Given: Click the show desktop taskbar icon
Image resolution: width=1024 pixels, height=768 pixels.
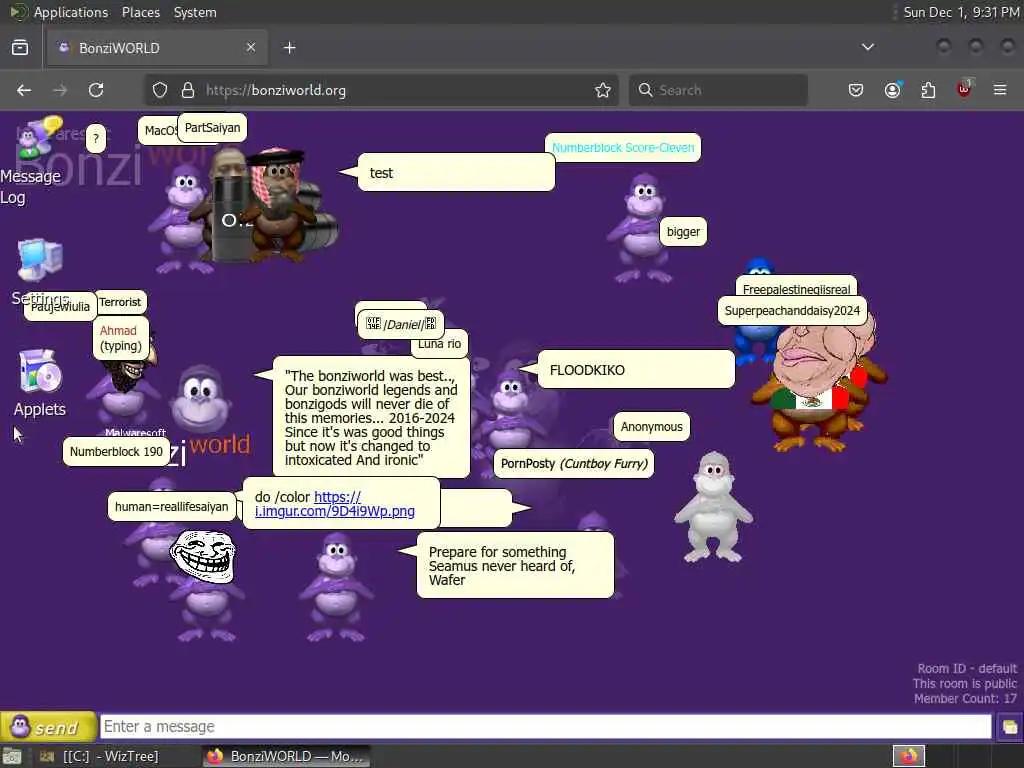Looking at the screenshot, I should pos(12,757).
